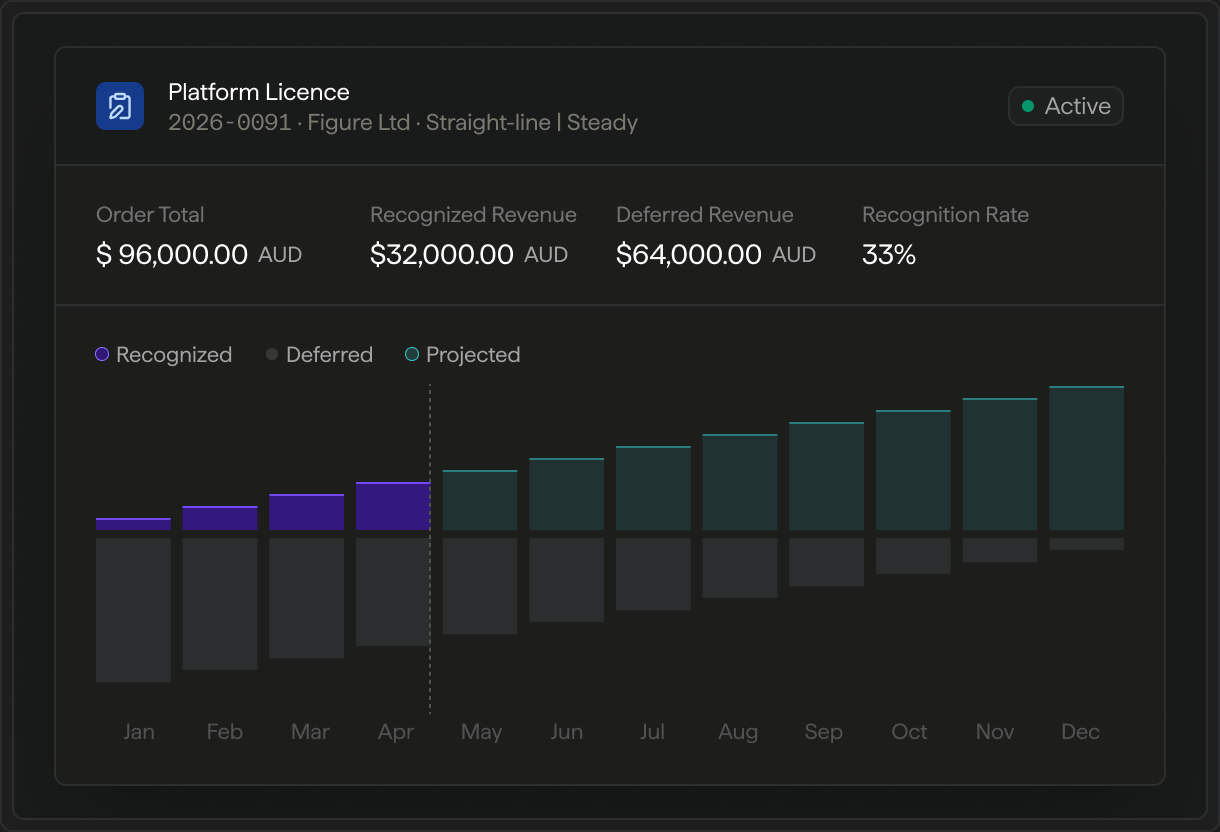Click the Jan axis label
This screenshot has height=832, width=1220.
pyautogui.click(x=139, y=732)
